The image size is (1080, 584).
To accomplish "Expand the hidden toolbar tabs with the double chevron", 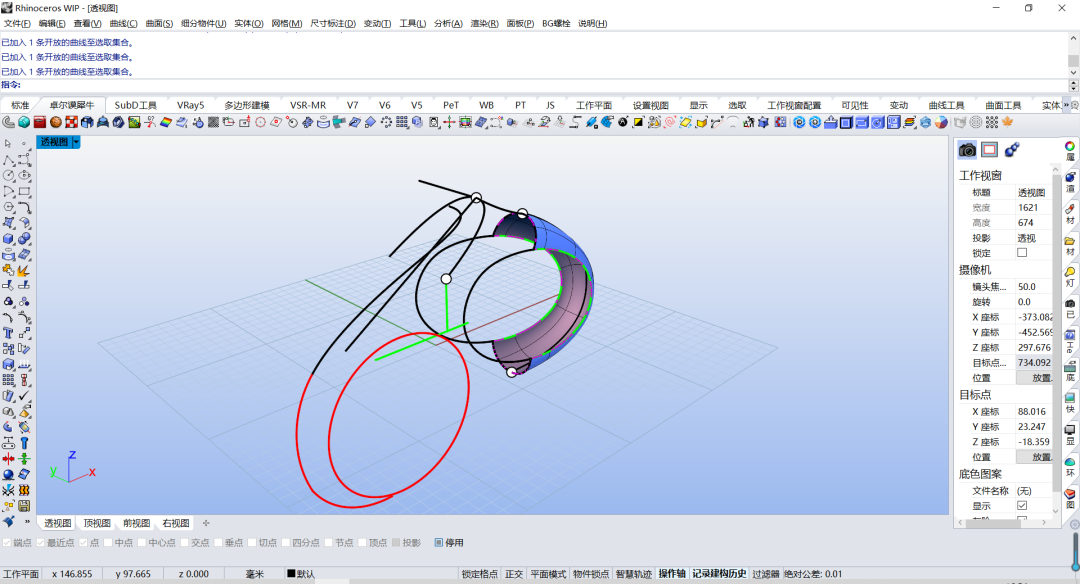I will (1067, 105).
